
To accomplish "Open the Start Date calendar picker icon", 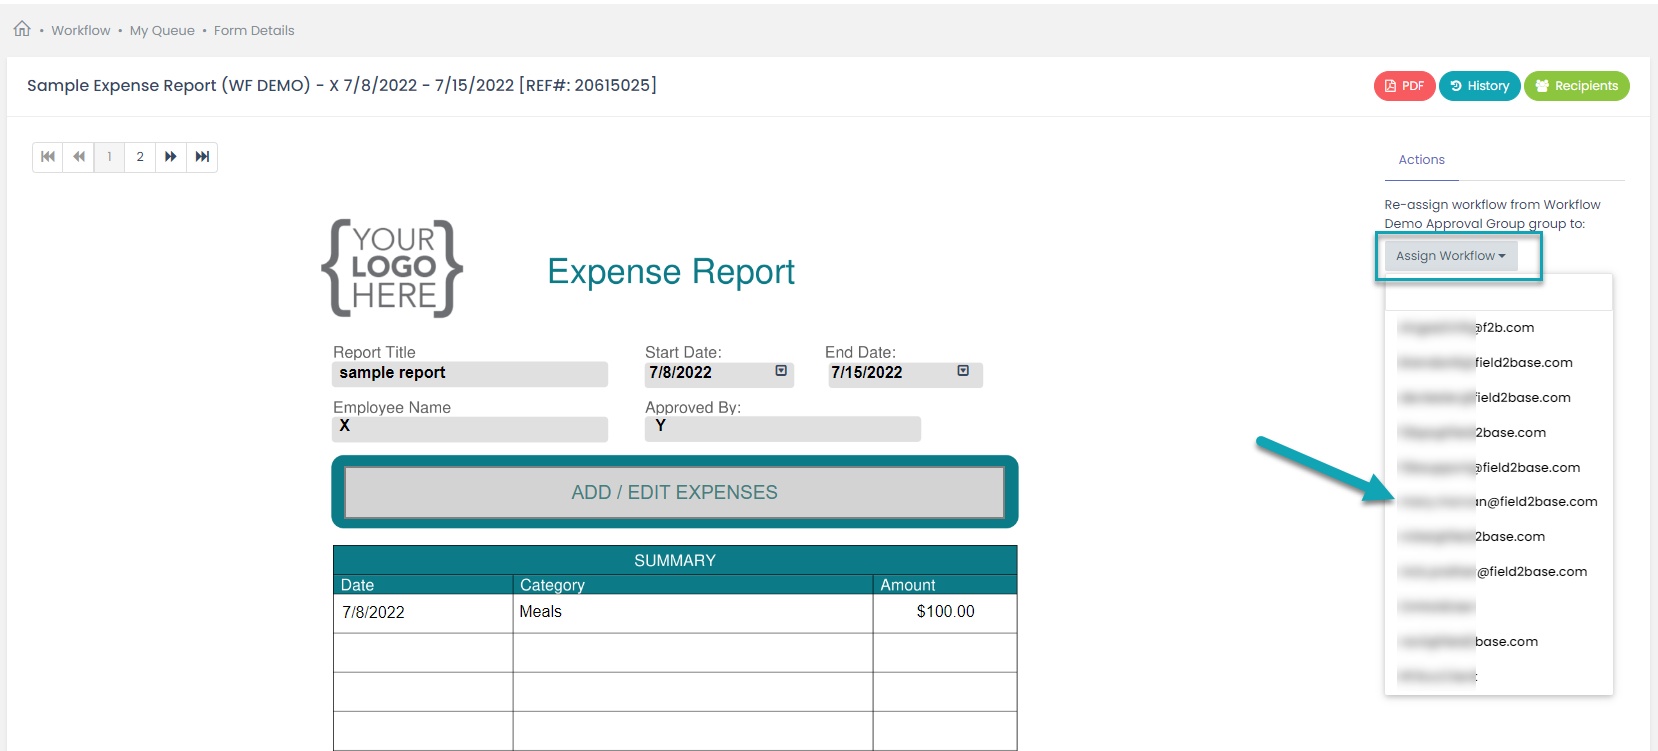I will point(781,371).
